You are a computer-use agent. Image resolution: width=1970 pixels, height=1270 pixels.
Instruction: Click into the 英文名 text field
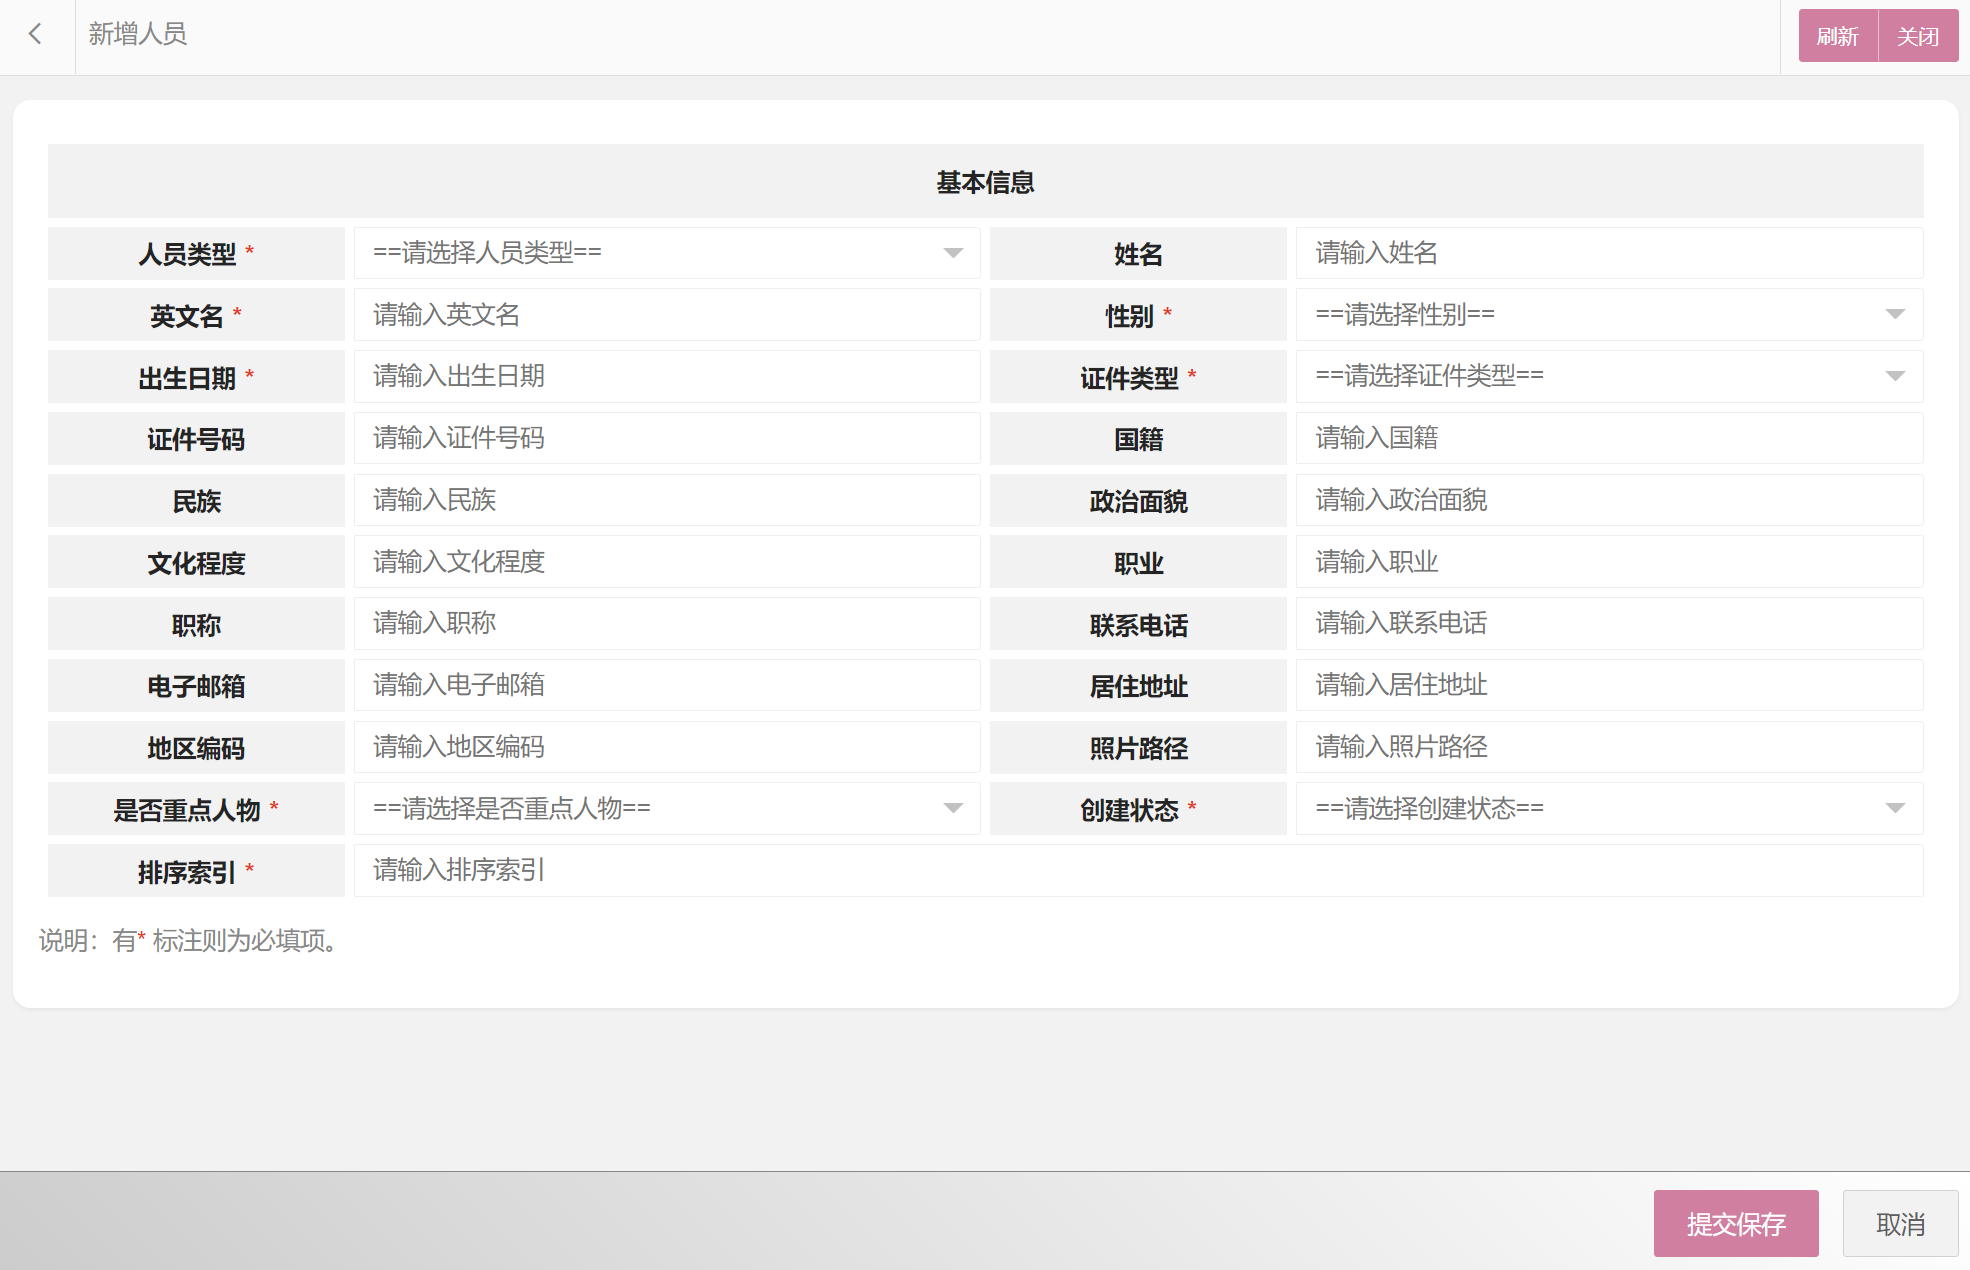pos(666,315)
